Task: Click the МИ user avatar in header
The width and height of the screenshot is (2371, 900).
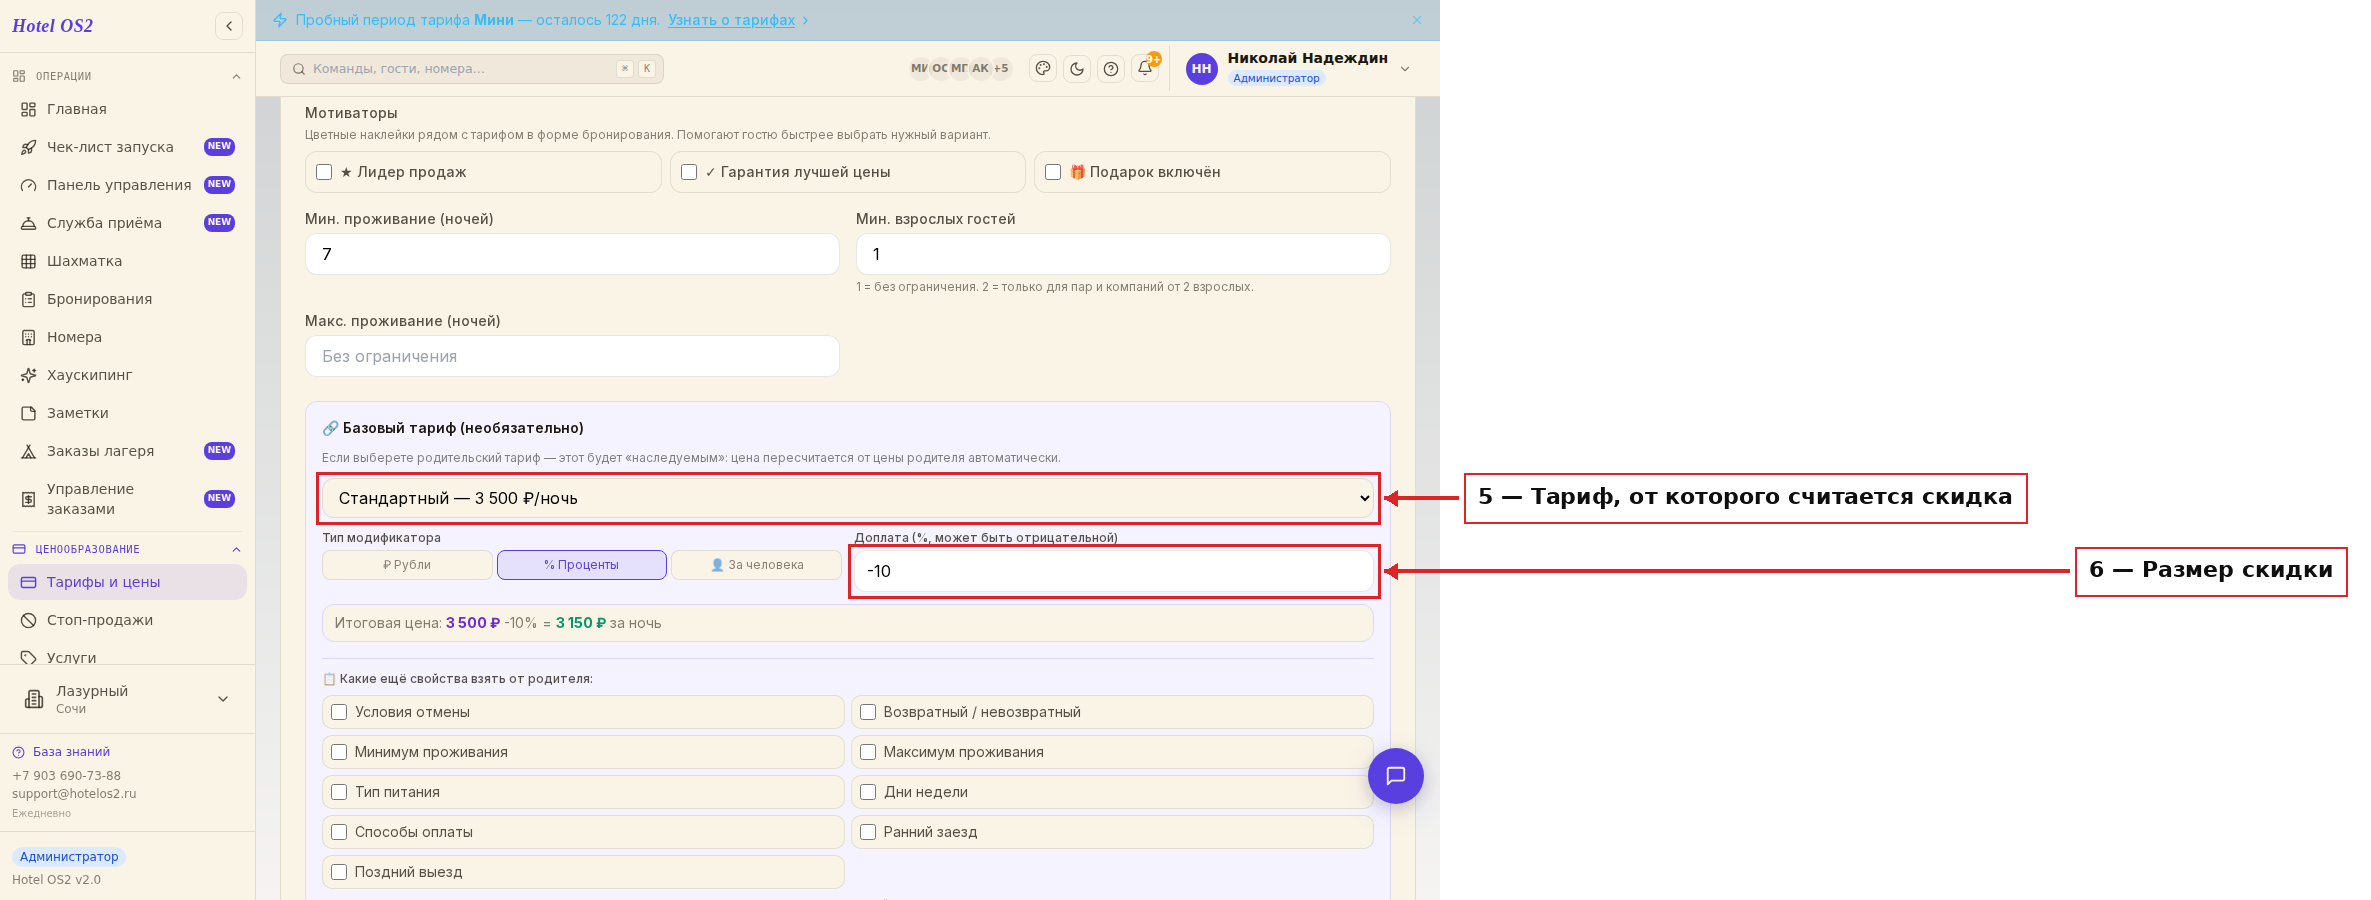Action: click(919, 68)
